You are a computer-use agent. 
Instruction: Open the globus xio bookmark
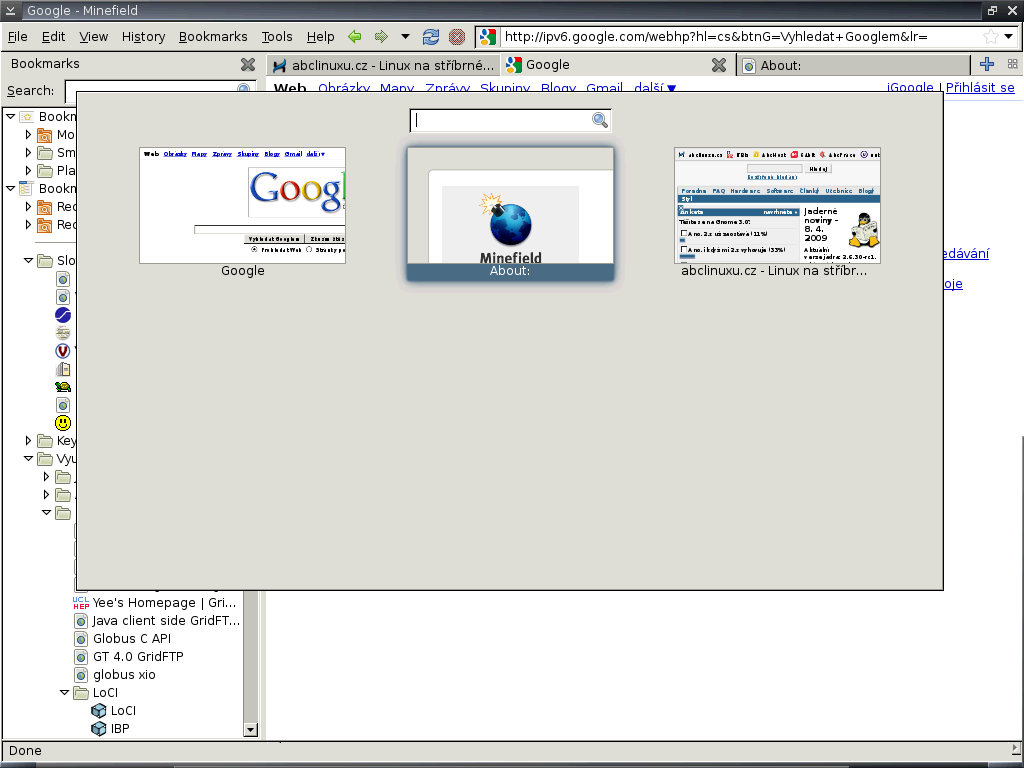click(x=124, y=675)
